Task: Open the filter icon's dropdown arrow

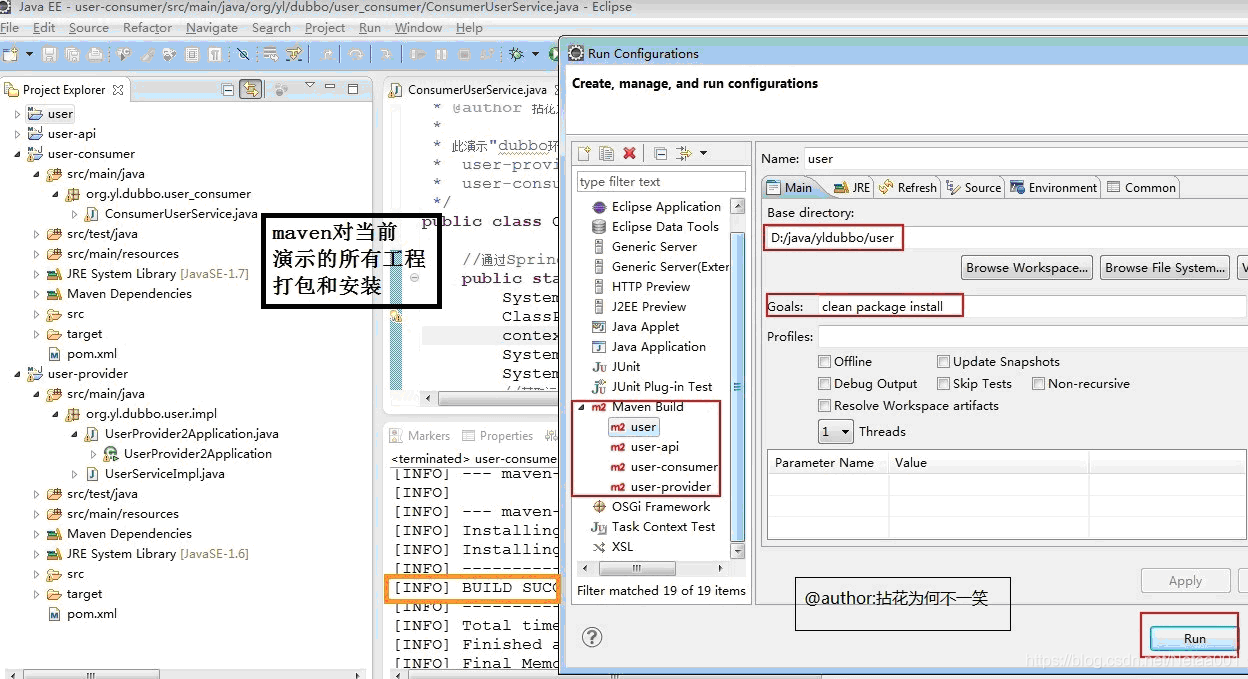Action: [703, 153]
